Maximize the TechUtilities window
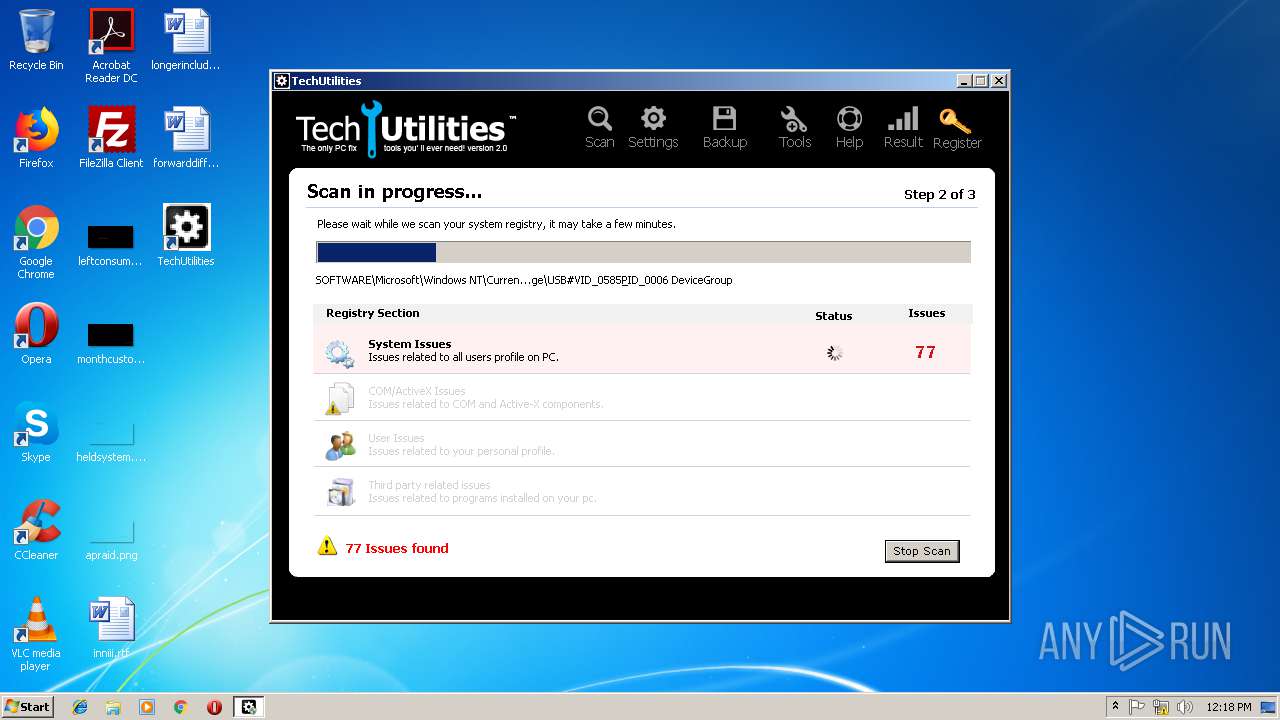Viewport: 1280px width, 720px height. [980, 81]
